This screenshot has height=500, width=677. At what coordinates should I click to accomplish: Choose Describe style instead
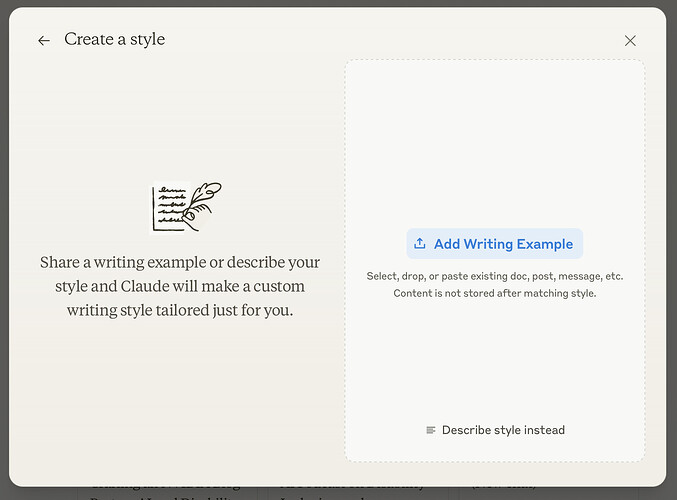(495, 430)
